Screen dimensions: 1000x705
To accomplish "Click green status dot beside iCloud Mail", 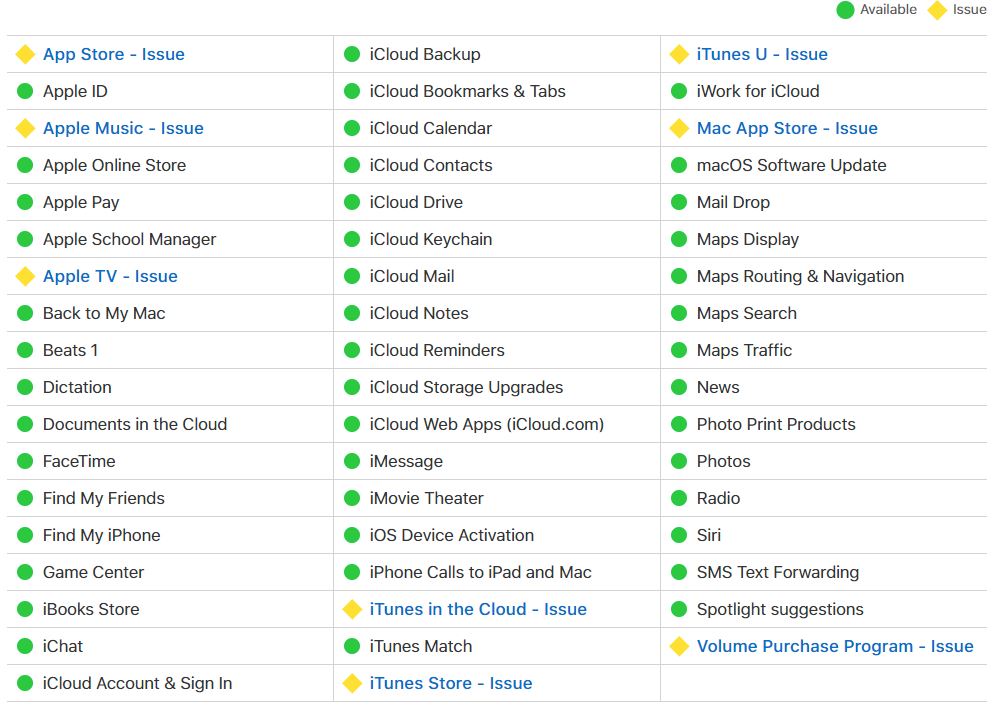I will coord(352,276).
